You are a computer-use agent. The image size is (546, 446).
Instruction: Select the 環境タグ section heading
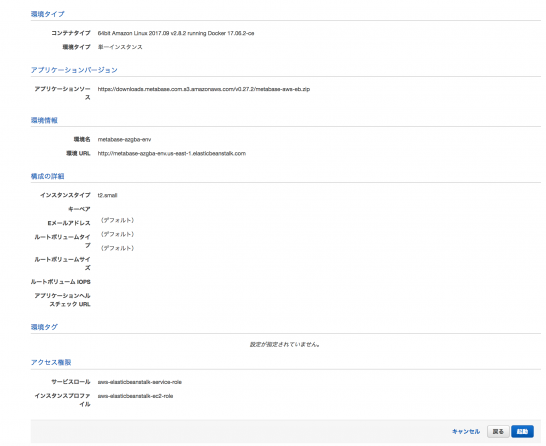click(x=44, y=327)
